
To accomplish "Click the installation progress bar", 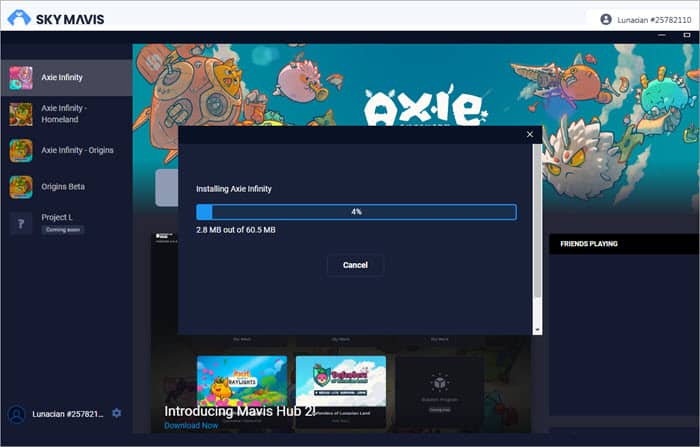I will 356,212.
